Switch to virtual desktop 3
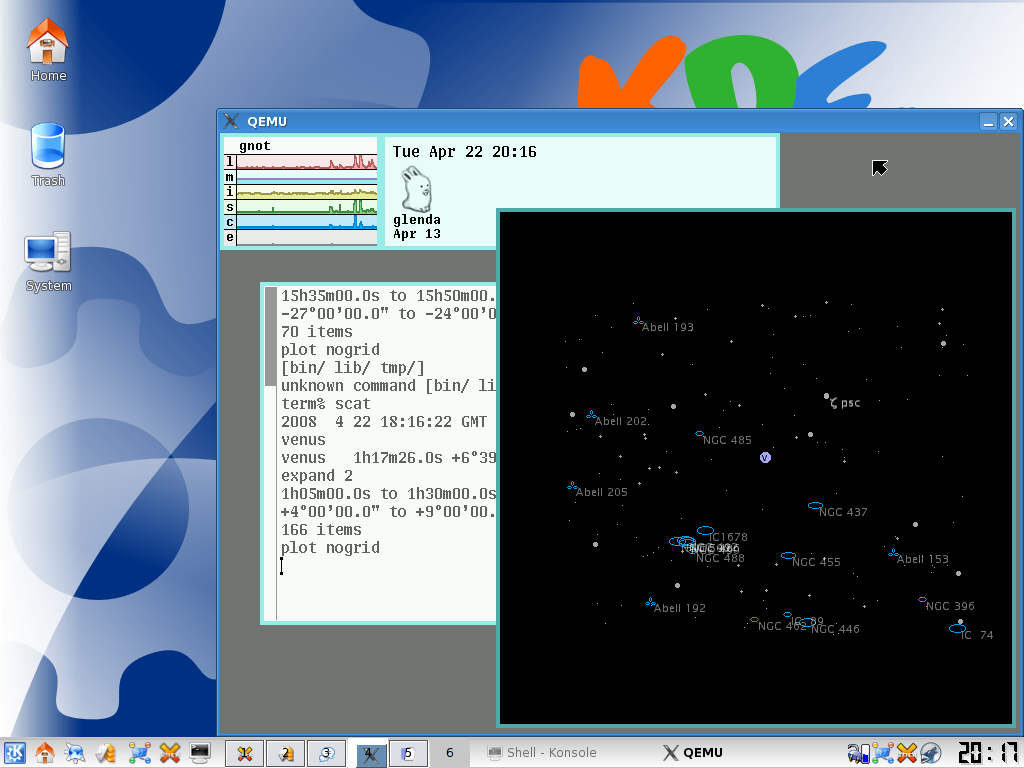 [x=327, y=753]
